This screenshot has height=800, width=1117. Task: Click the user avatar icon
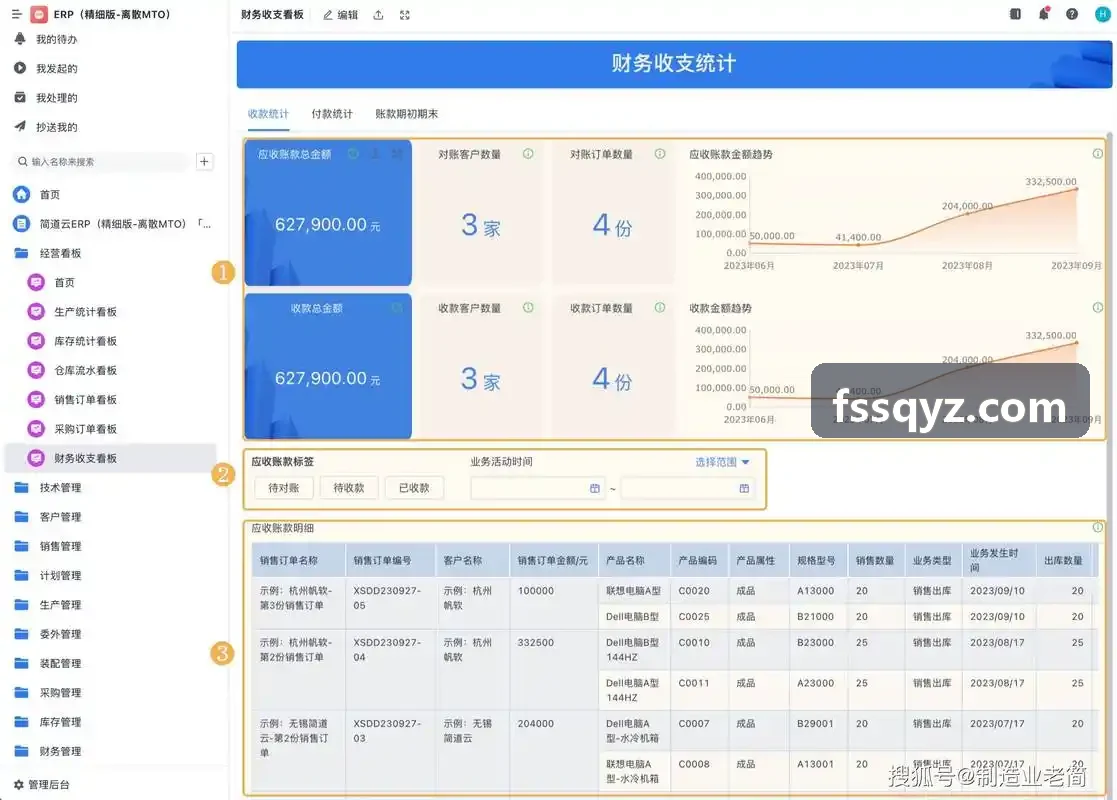(1102, 14)
